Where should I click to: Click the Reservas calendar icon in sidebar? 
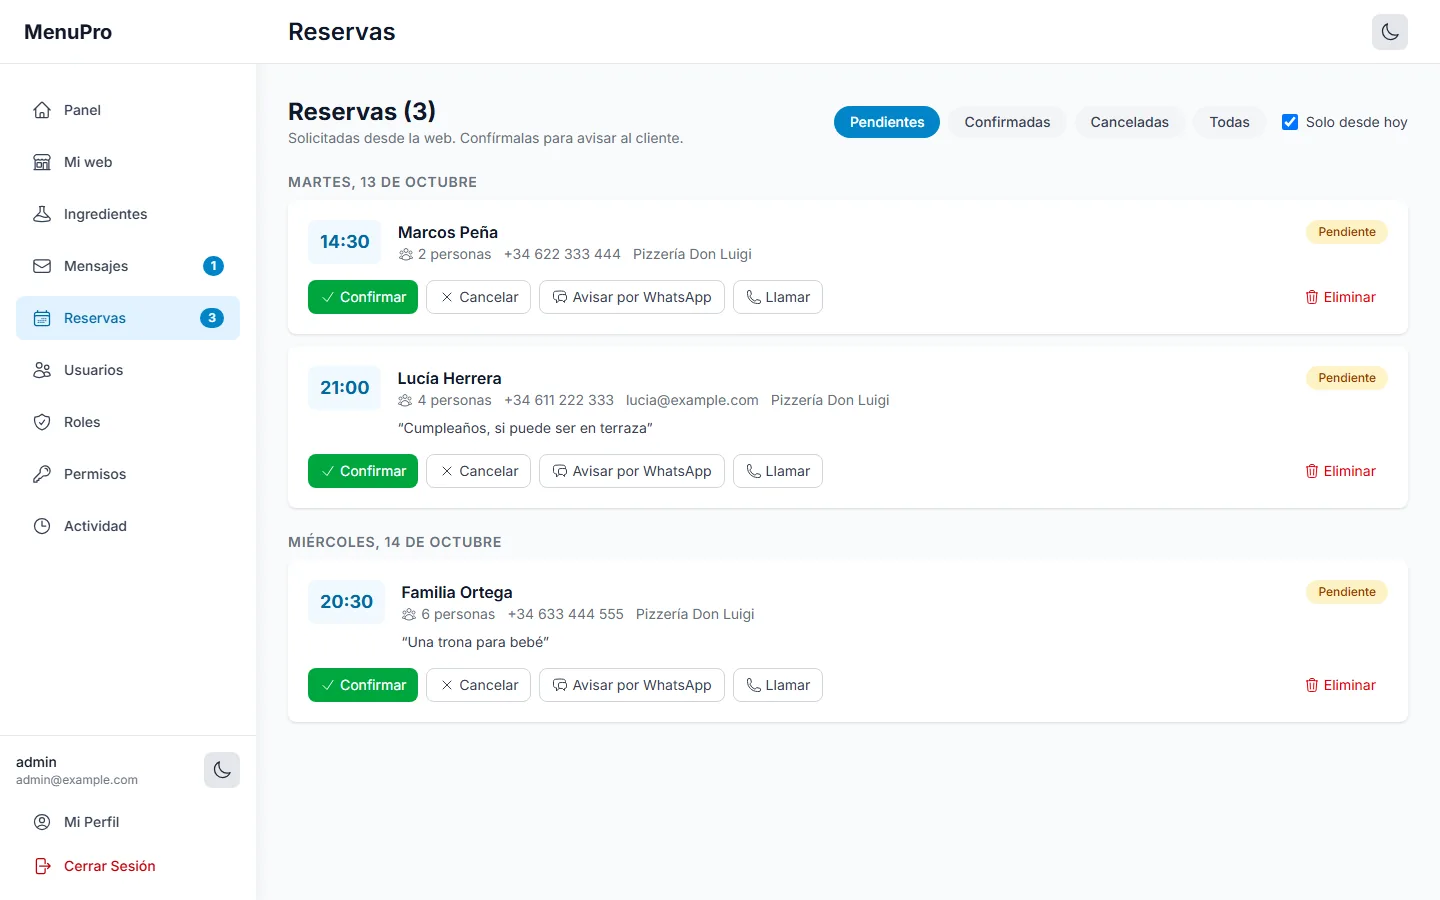click(x=42, y=318)
